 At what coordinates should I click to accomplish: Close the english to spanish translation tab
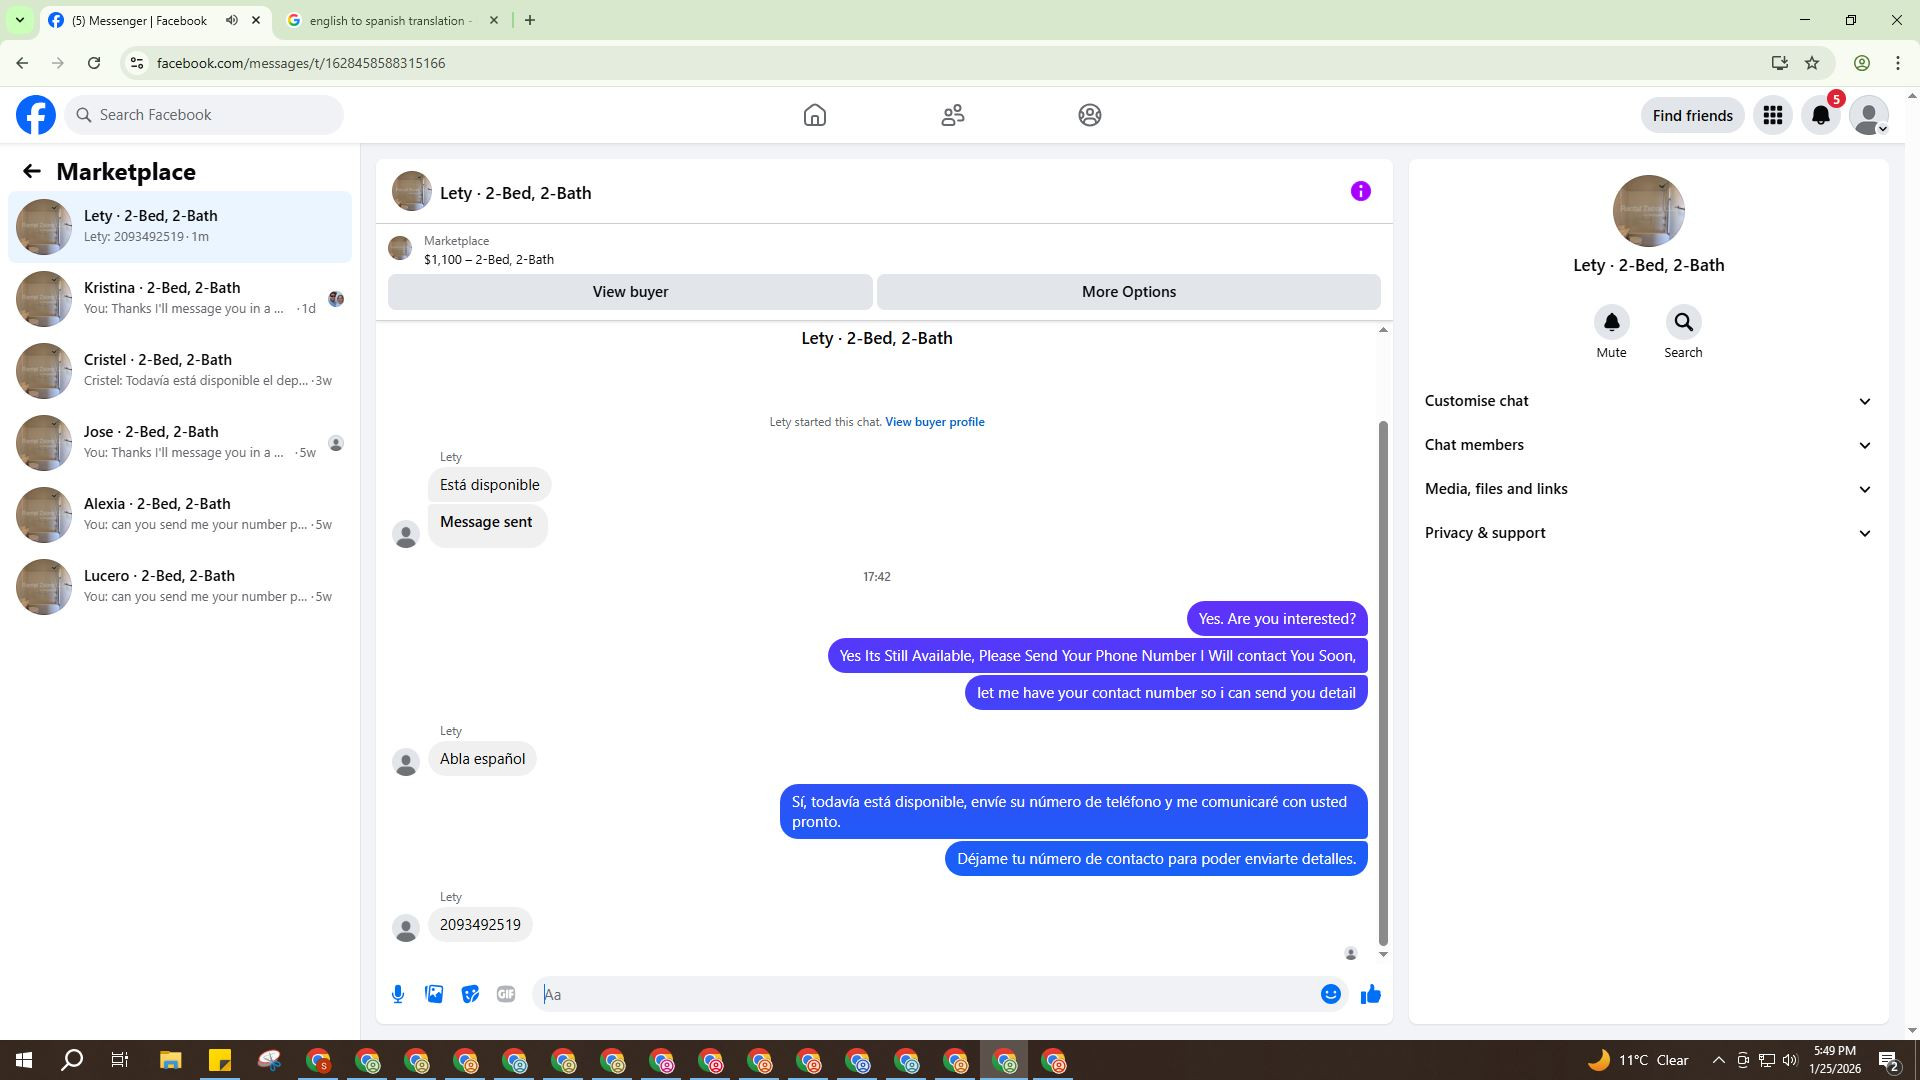pyautogui.click(x=493, y=20)
